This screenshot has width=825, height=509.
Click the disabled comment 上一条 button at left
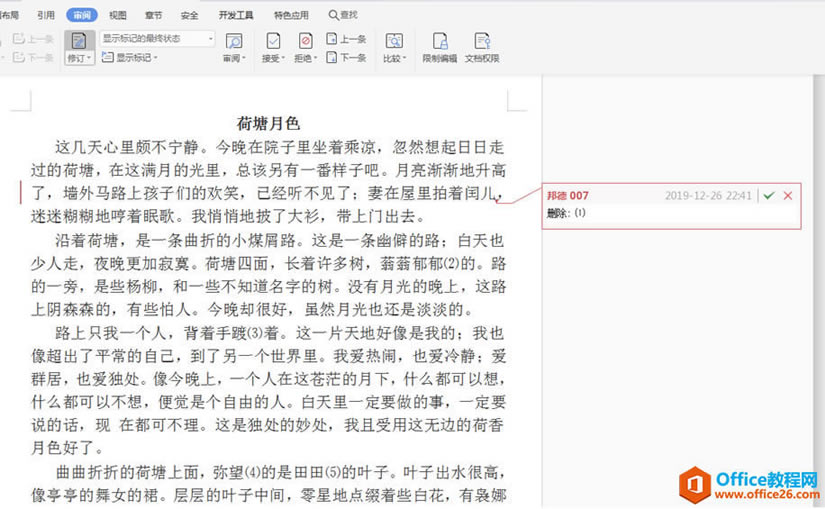33,39
